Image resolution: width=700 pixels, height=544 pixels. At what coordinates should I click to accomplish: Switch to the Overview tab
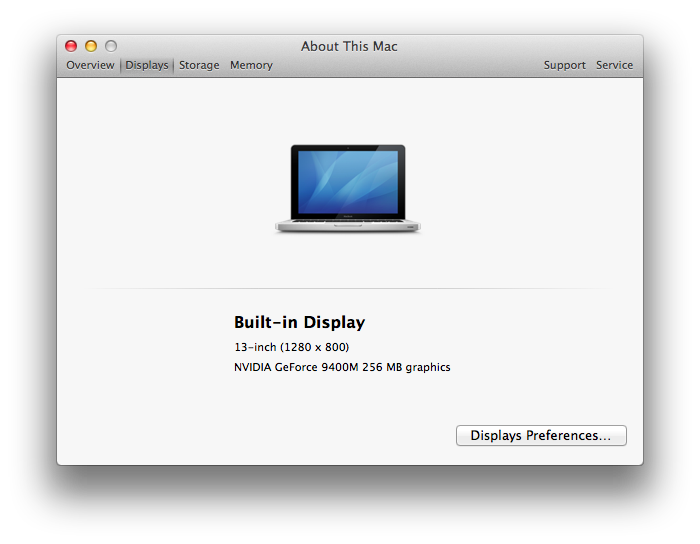coord(90,65)
